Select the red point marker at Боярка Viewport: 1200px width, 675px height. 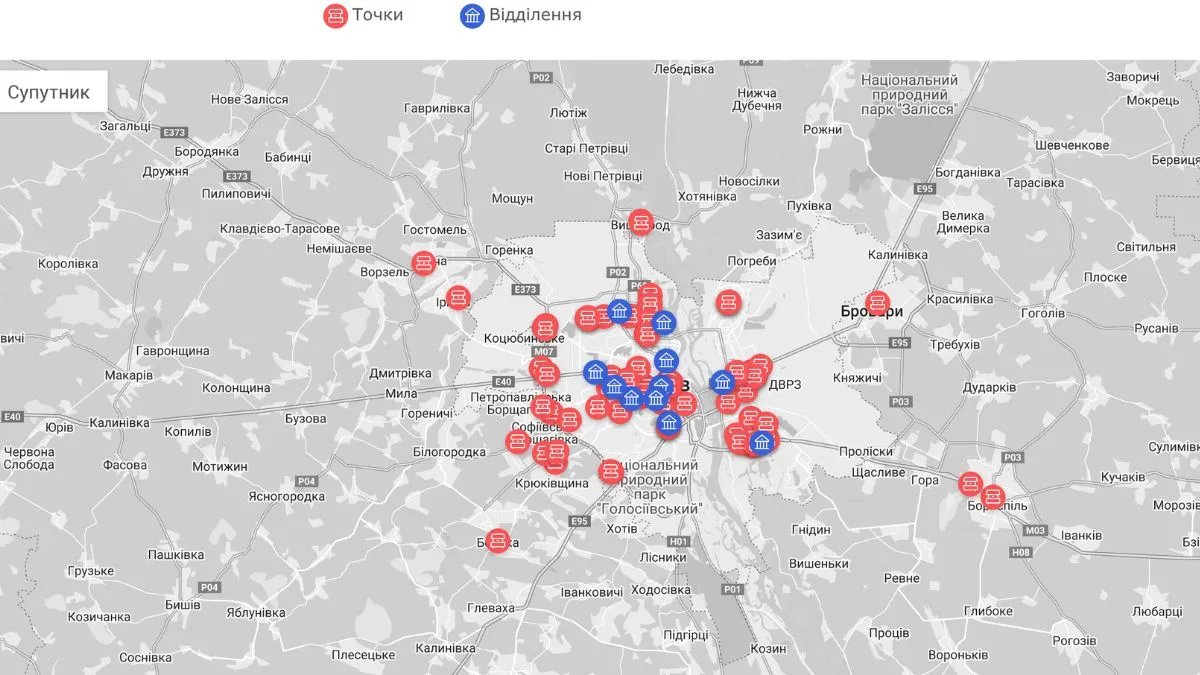click(x=498, y=540)
